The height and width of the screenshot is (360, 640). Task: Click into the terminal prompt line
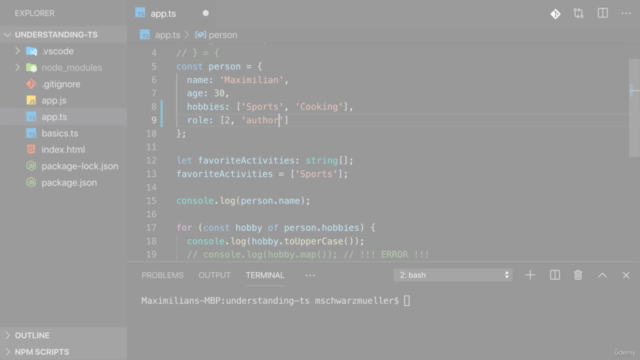click(276, 301)
